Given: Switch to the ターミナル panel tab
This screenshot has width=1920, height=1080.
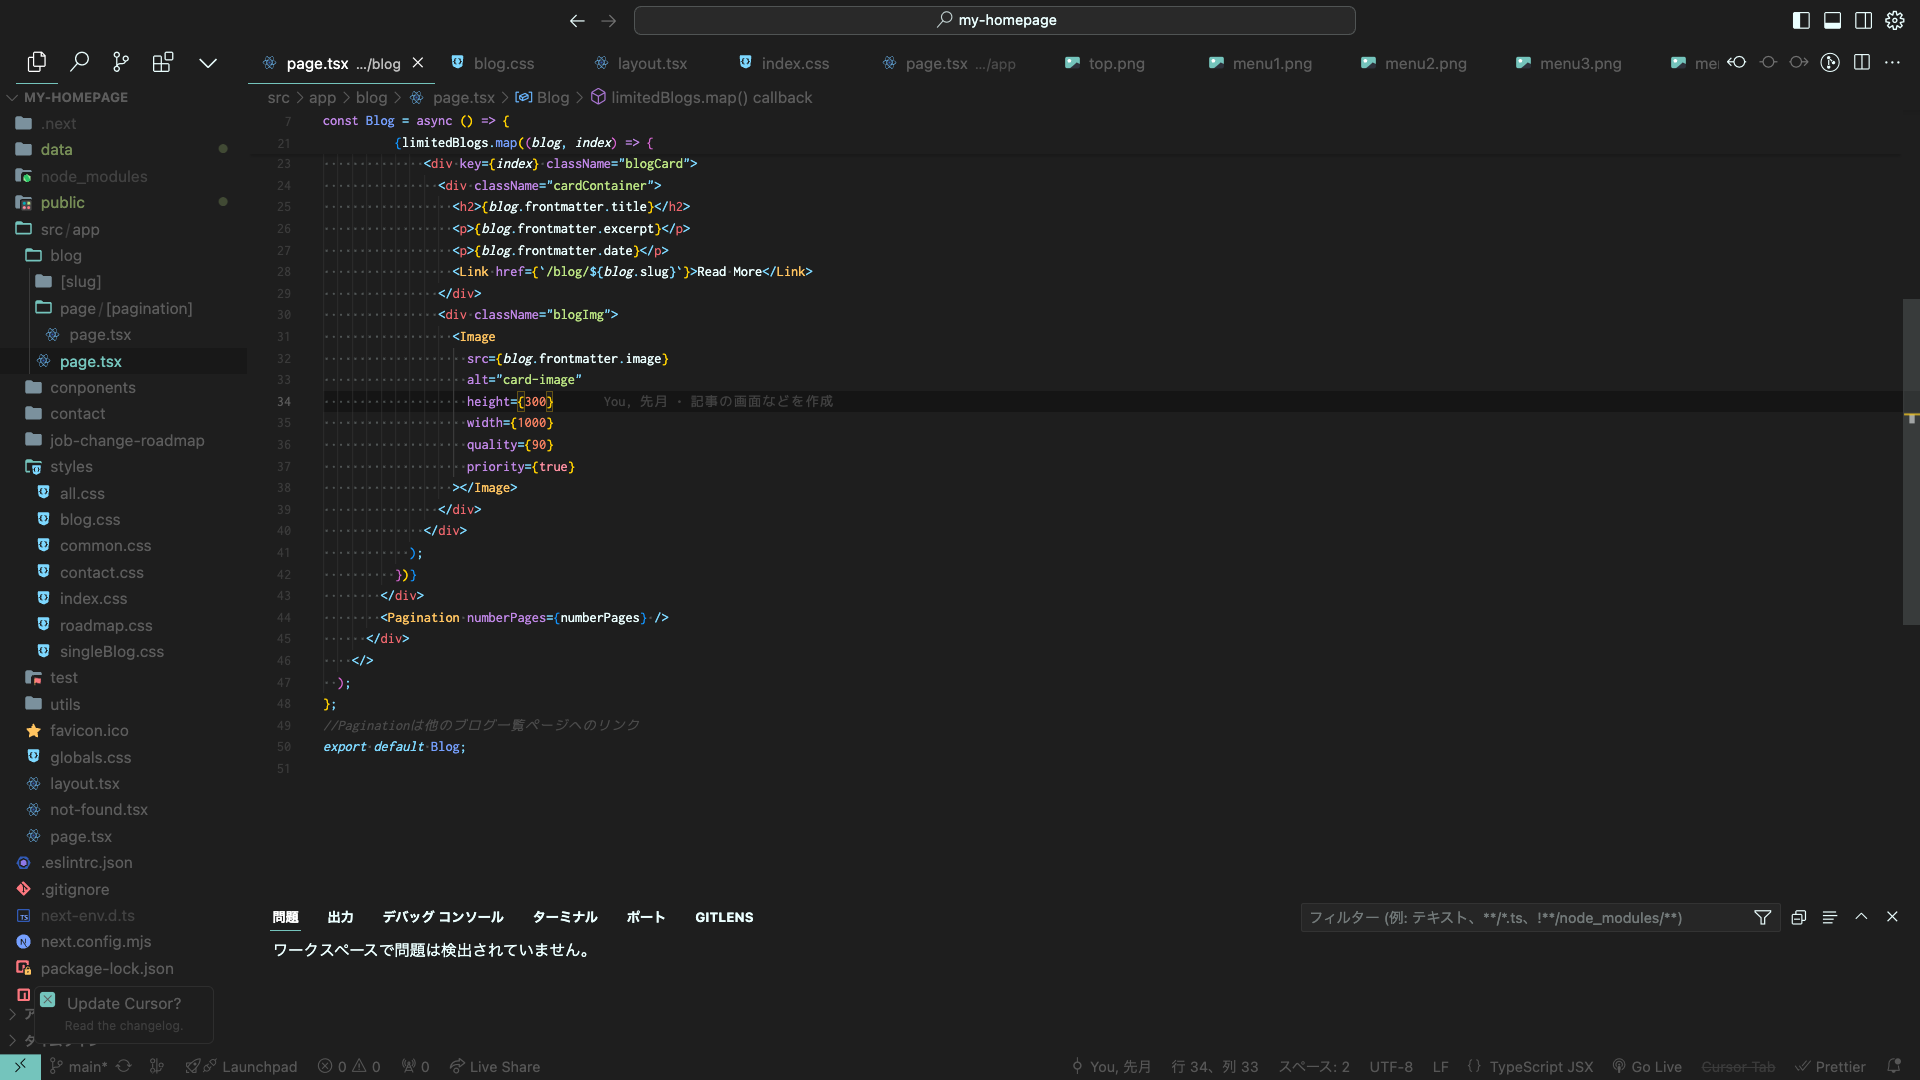Looking at the screenshot, I should point(565,917).
